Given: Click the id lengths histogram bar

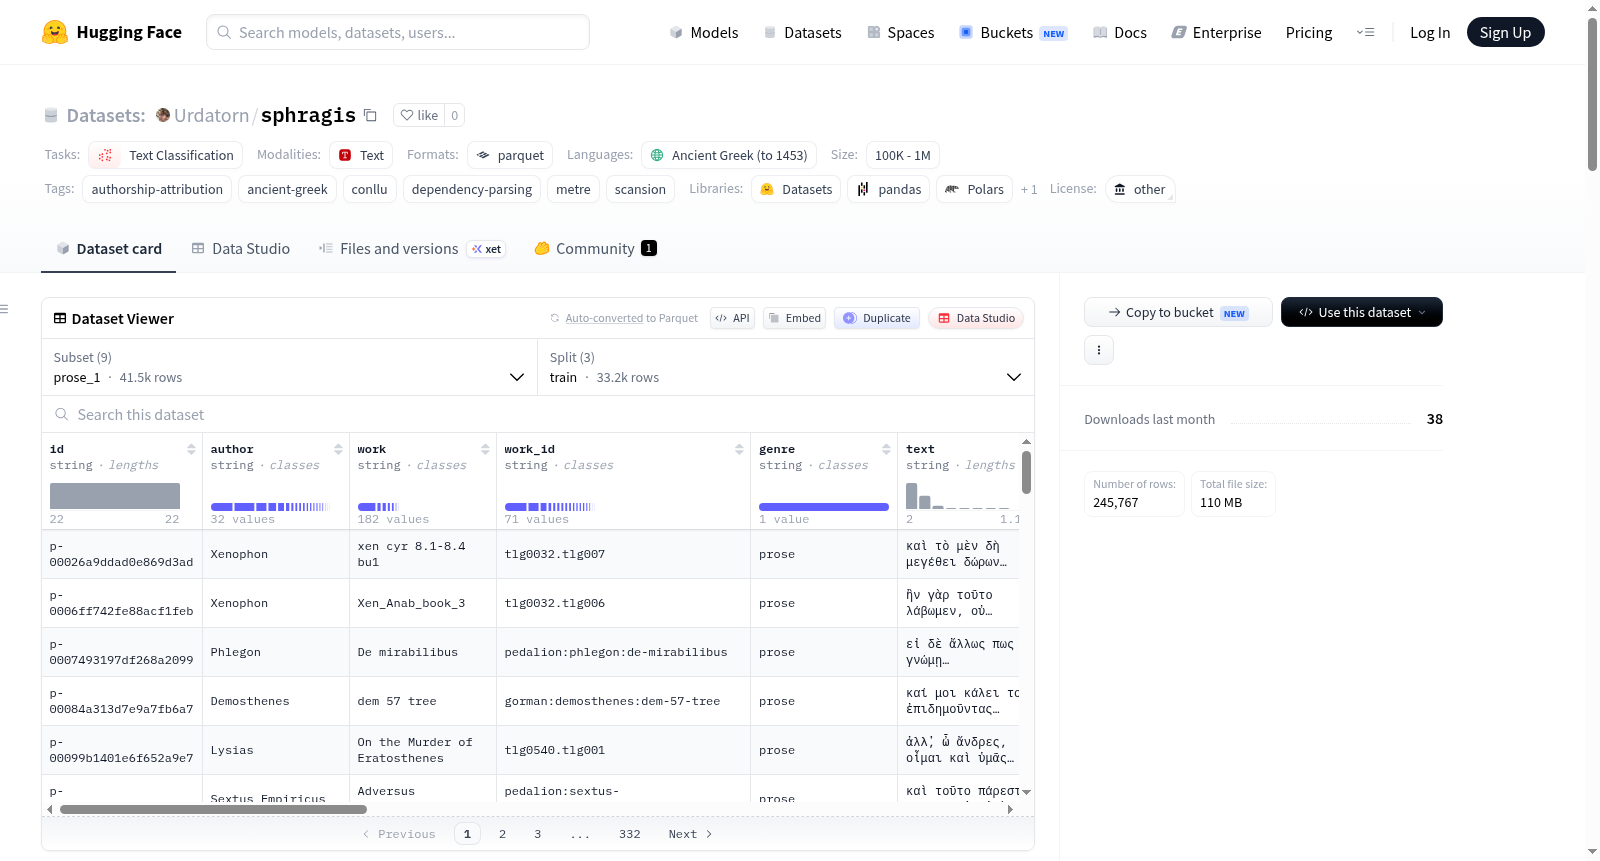Looking at the screenshot, I should click(115, 496).
